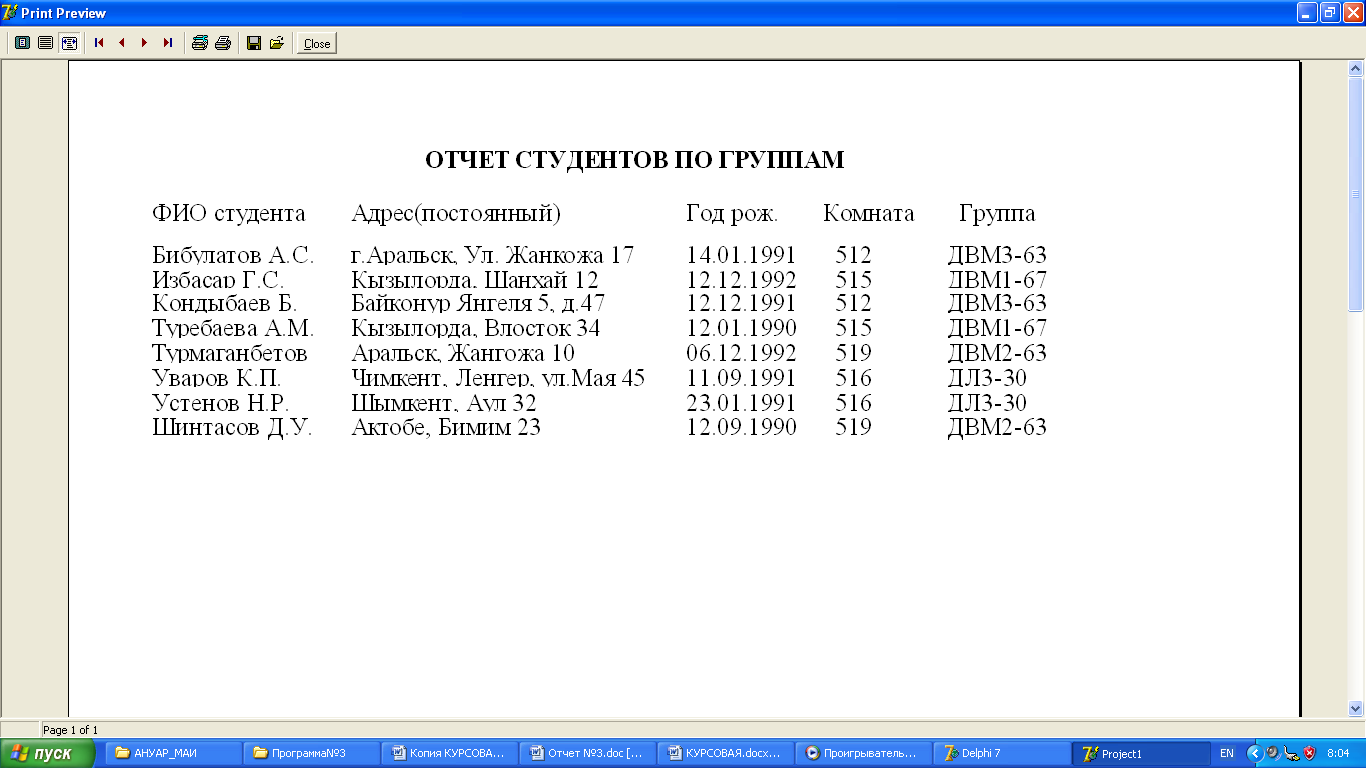Click group ДВМ2-63 in Шинтасов's row
The width and height of the screenshot is (1366, 768).
pyautogui.click(x=997, y=428)
